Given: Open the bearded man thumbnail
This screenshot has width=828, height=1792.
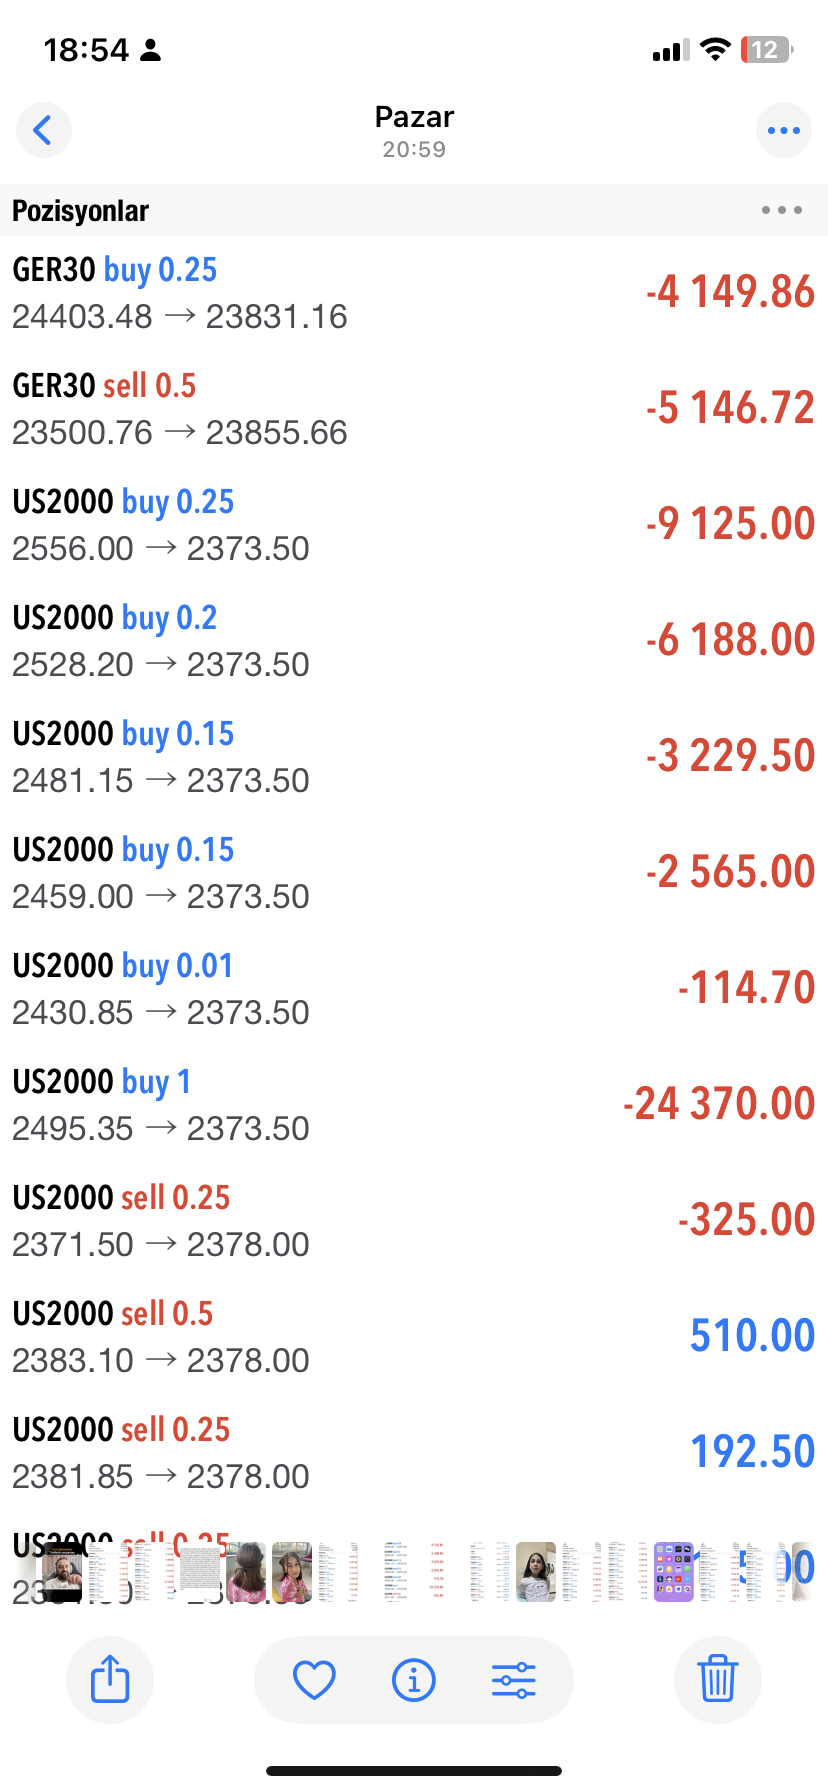Looking at the screenshot, I should pos(62,1572).
